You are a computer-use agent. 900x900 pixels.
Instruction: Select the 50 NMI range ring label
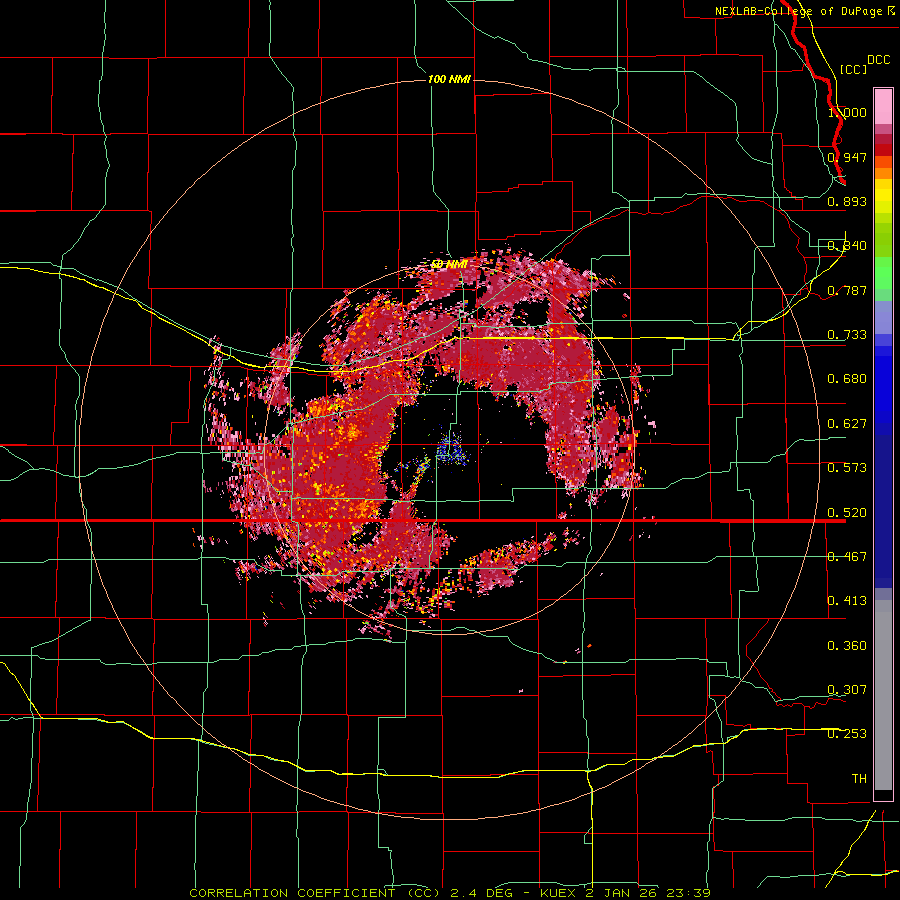coord(449,264)
